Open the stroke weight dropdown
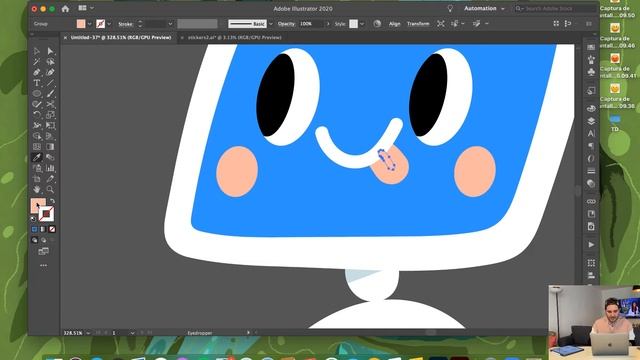 170,24
